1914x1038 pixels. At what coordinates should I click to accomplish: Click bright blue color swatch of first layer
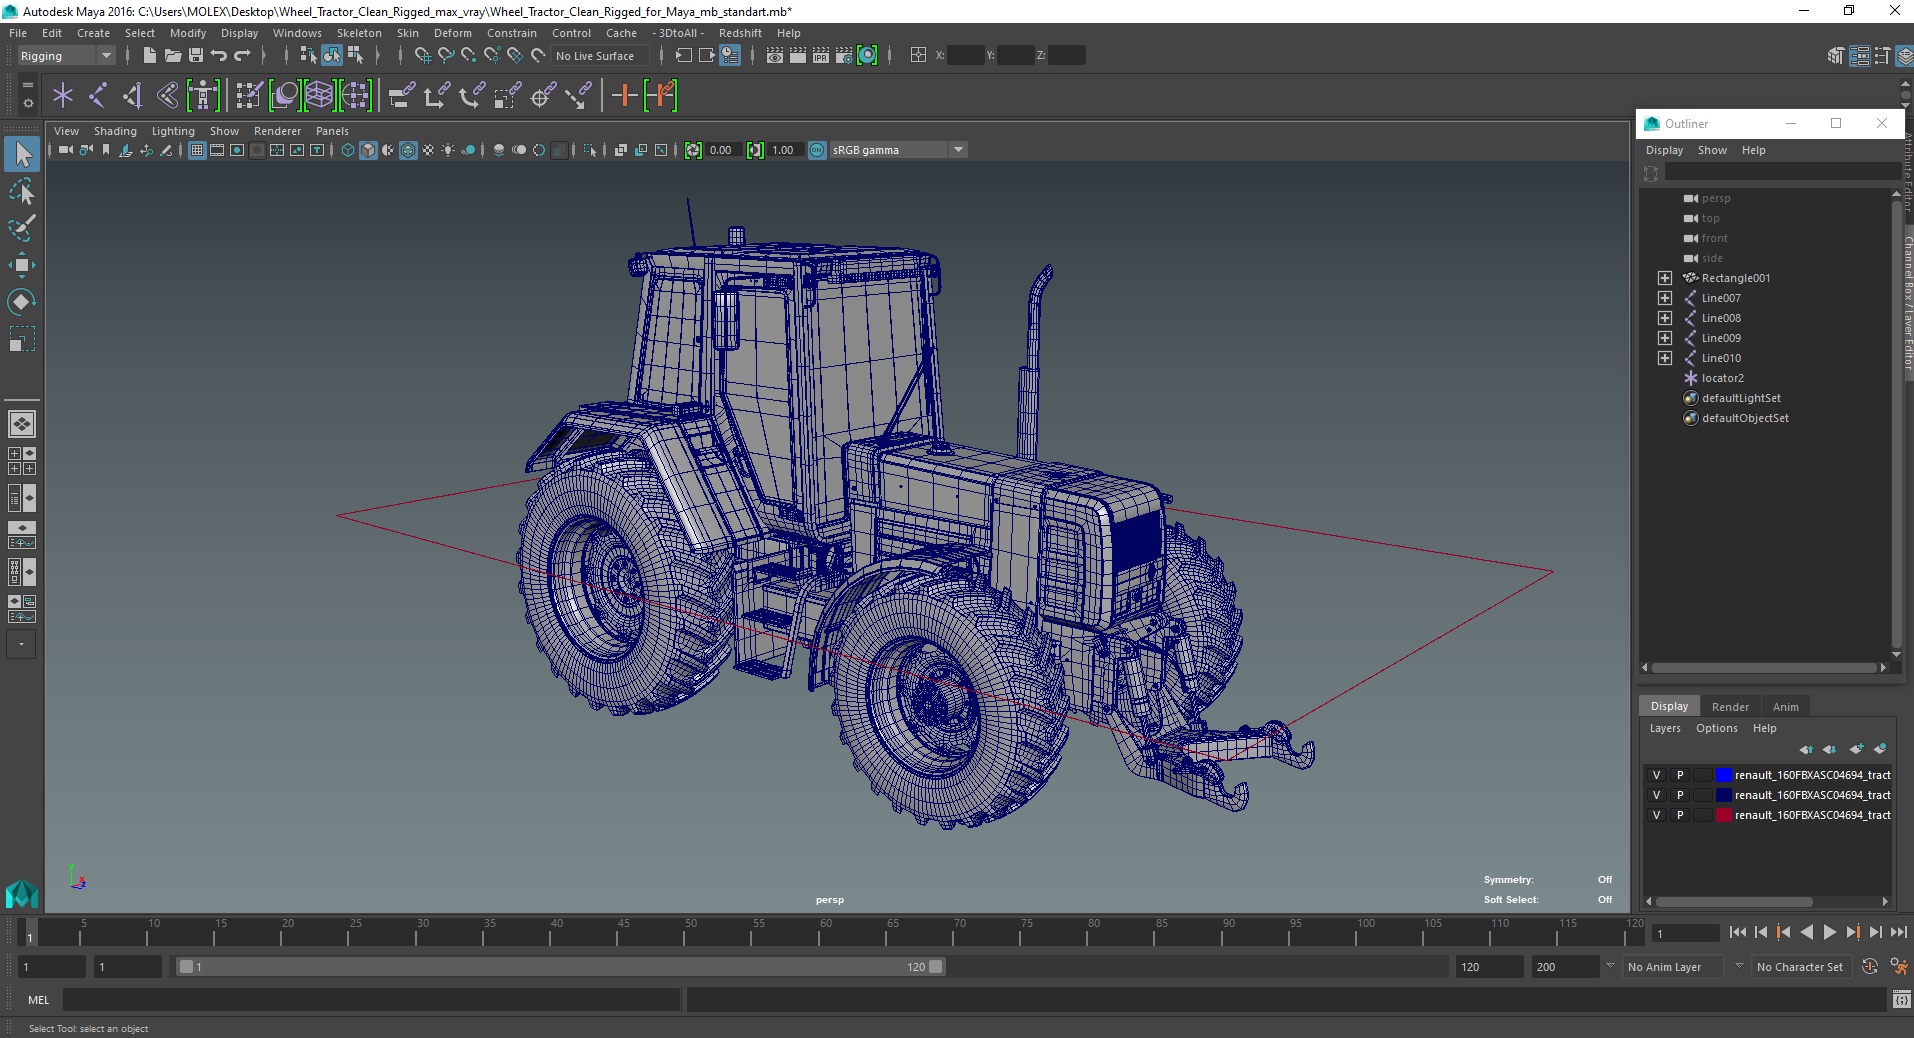1724,775
